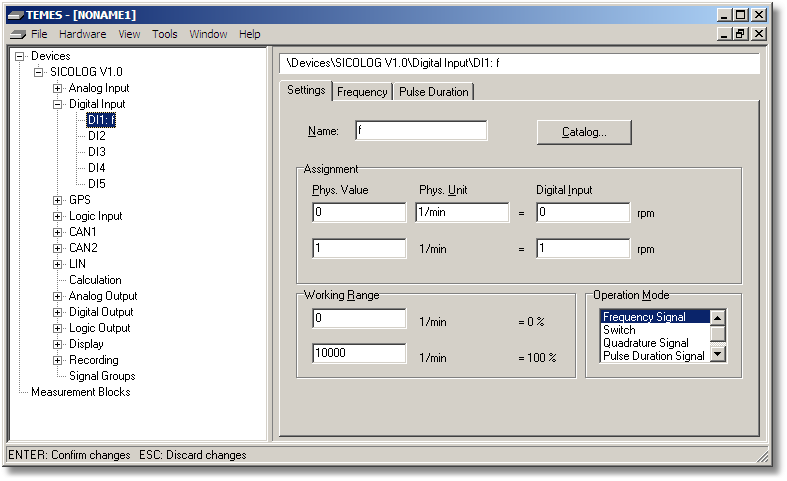Click first Digital Input field containing 0

(583, 212)
